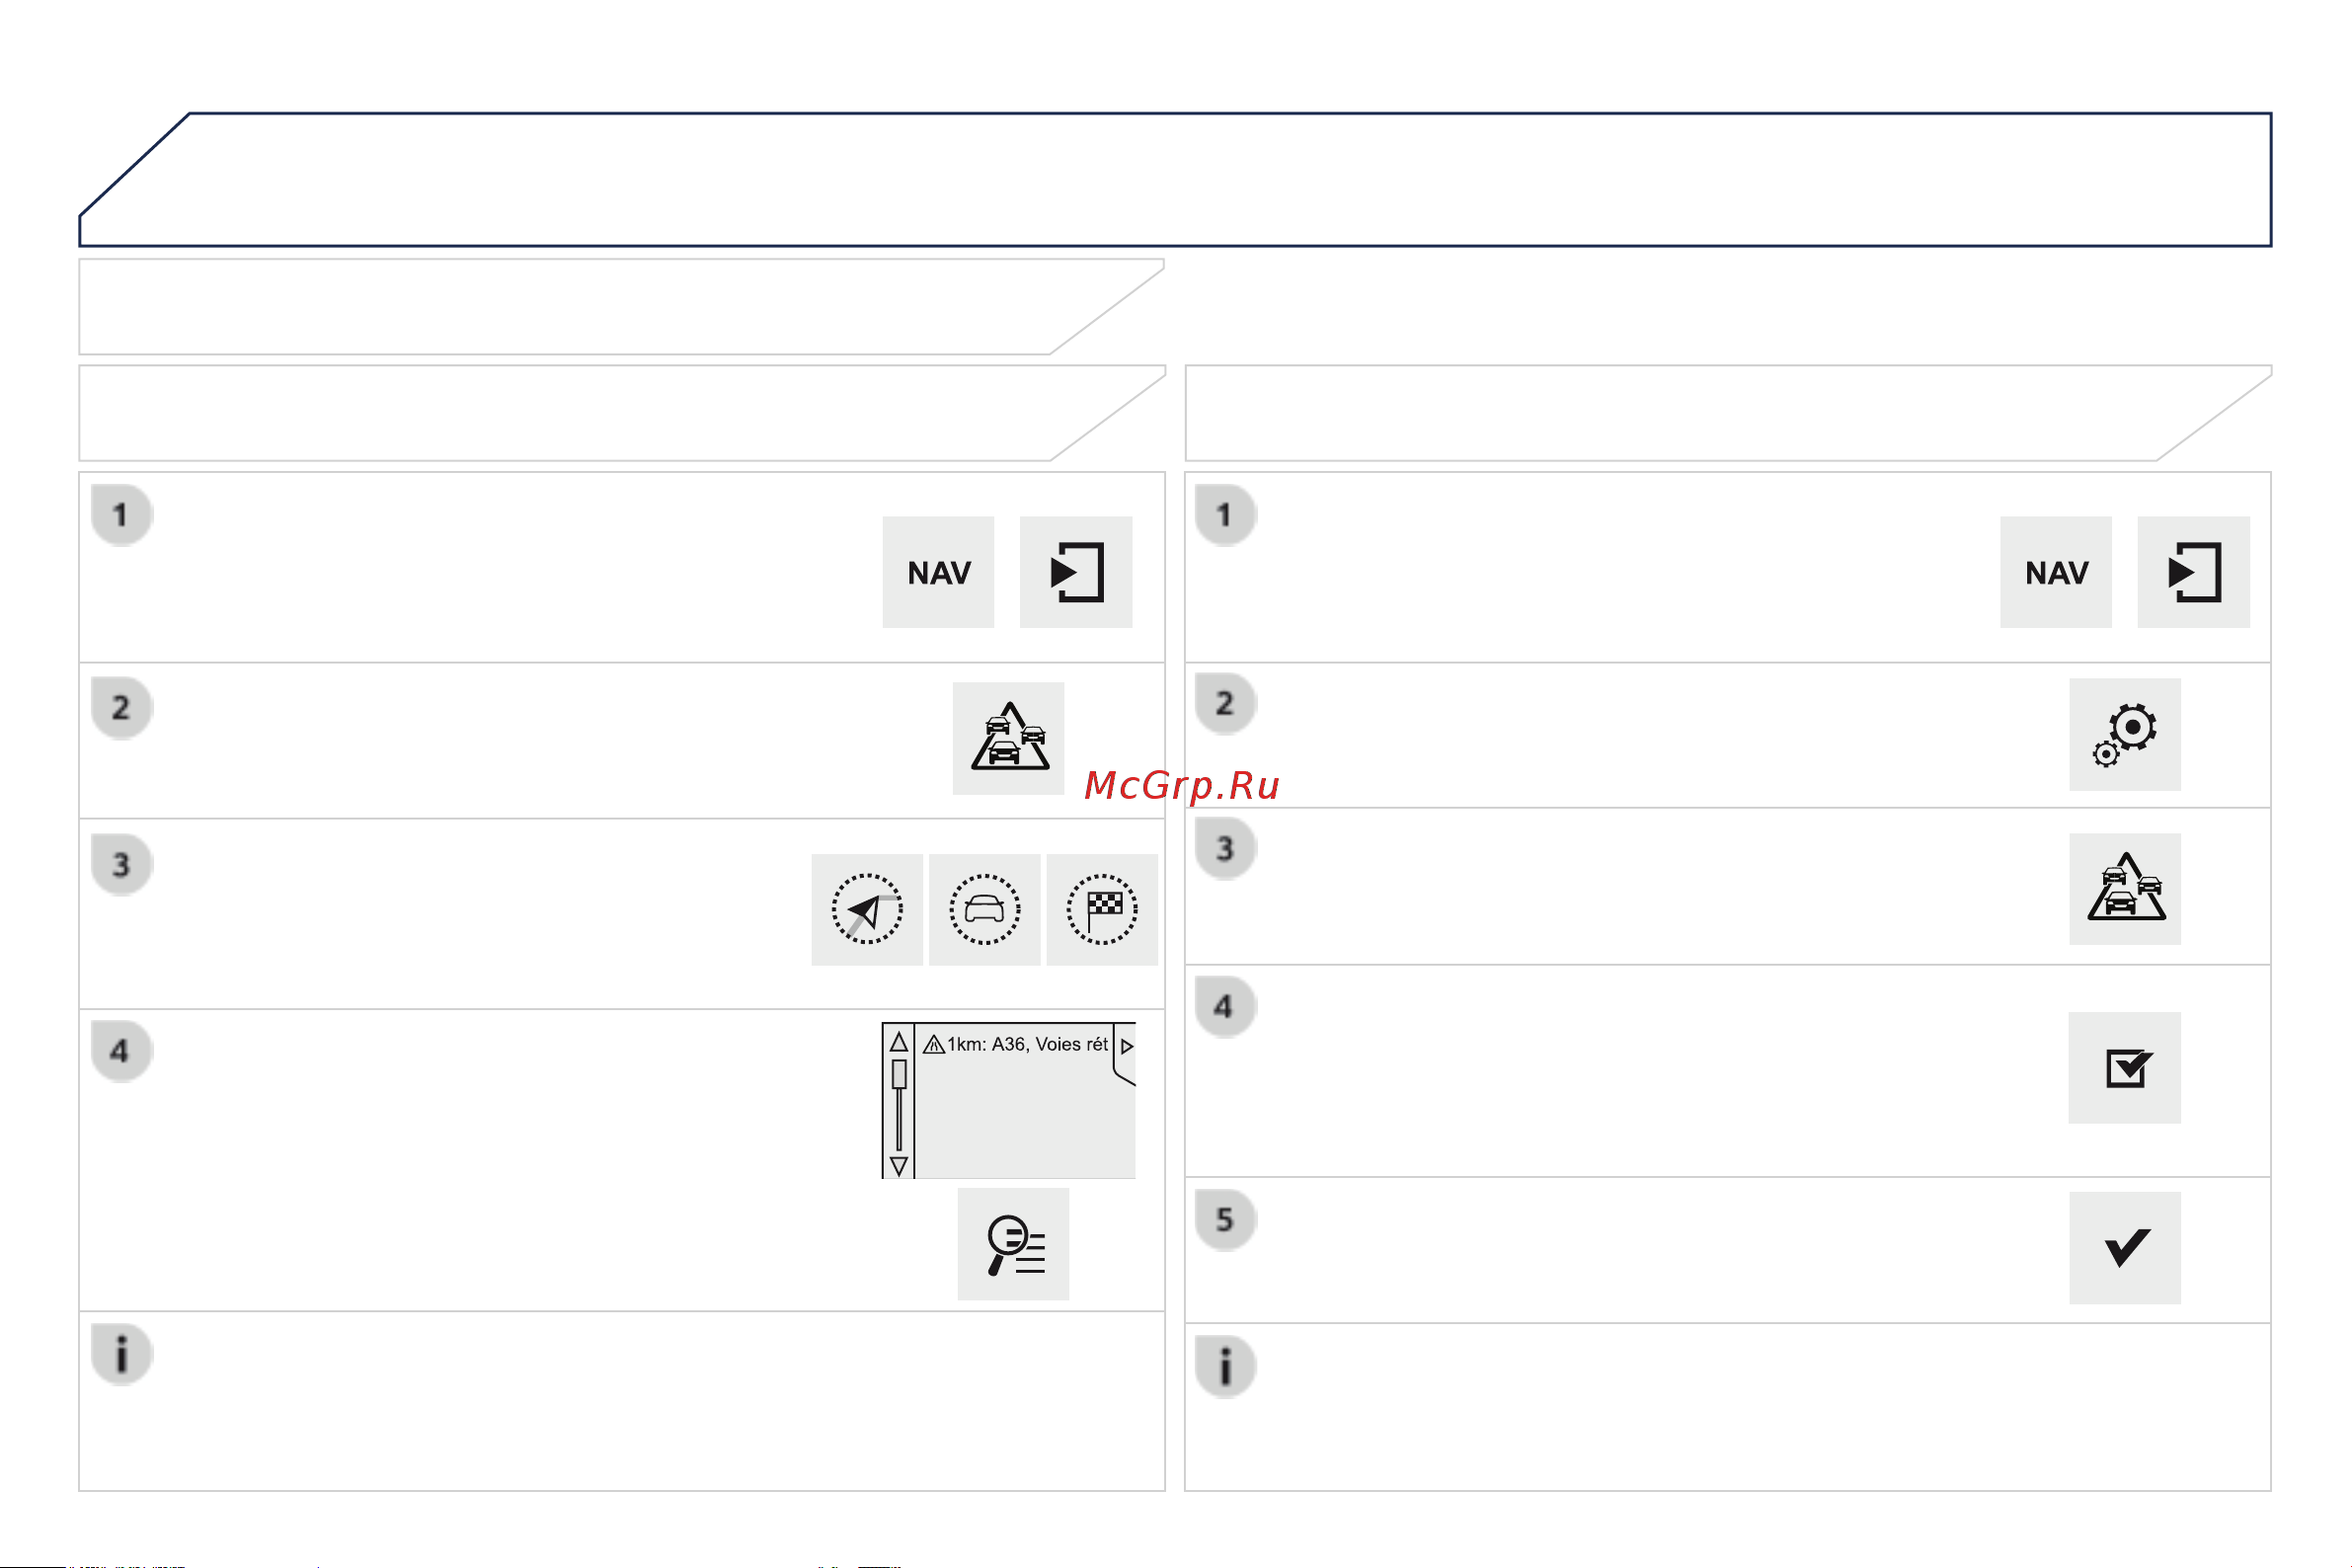This screenshot has height=1568, width=2352.
Task: Click the info icon in the right panel
Action: (1225, 1366)
